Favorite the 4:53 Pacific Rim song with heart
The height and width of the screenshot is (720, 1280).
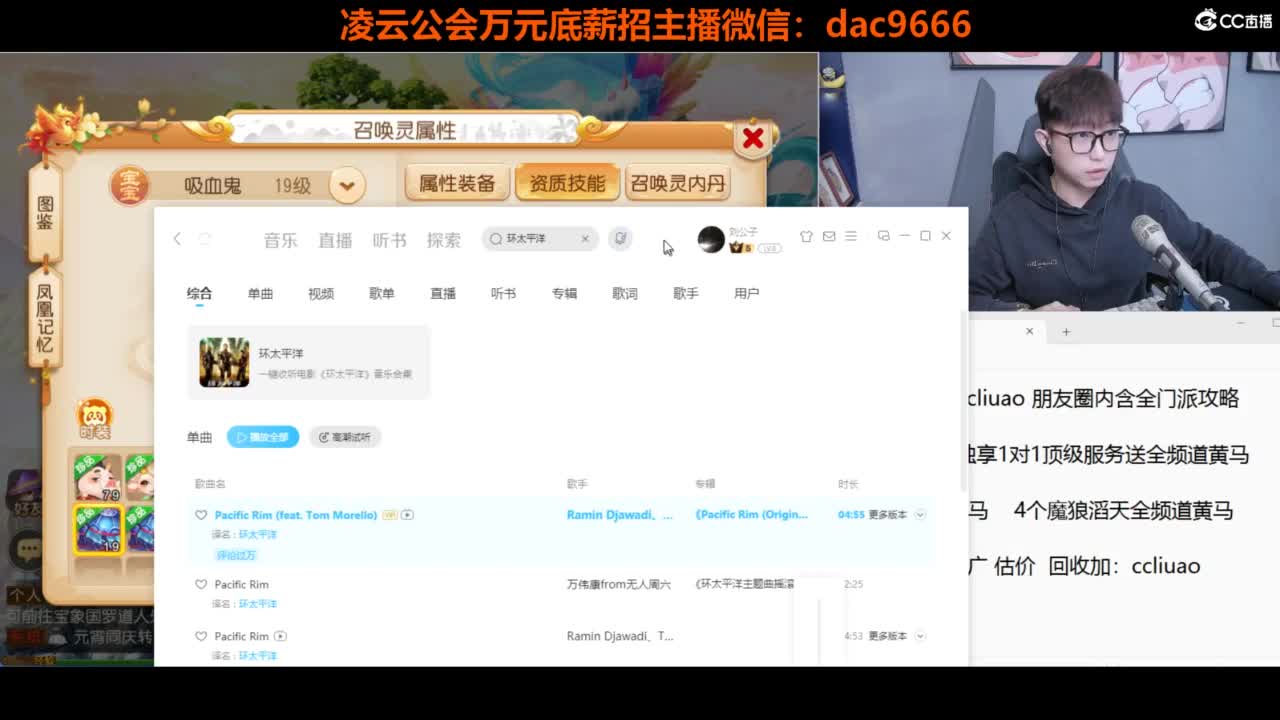coord(201,636)
